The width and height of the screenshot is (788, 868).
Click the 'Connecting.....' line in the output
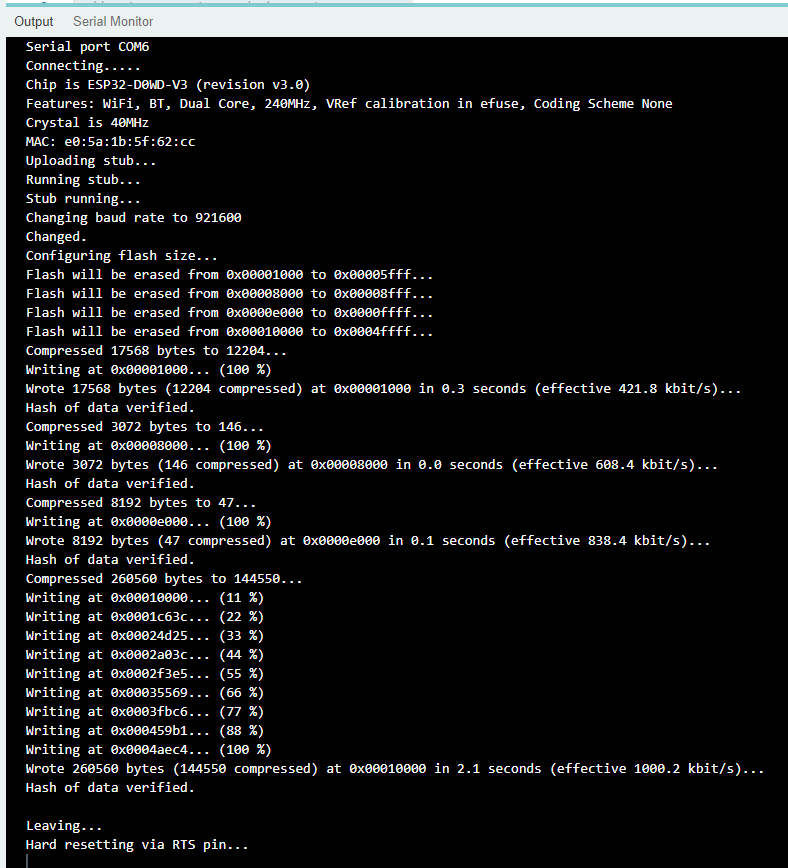[83, 66]
